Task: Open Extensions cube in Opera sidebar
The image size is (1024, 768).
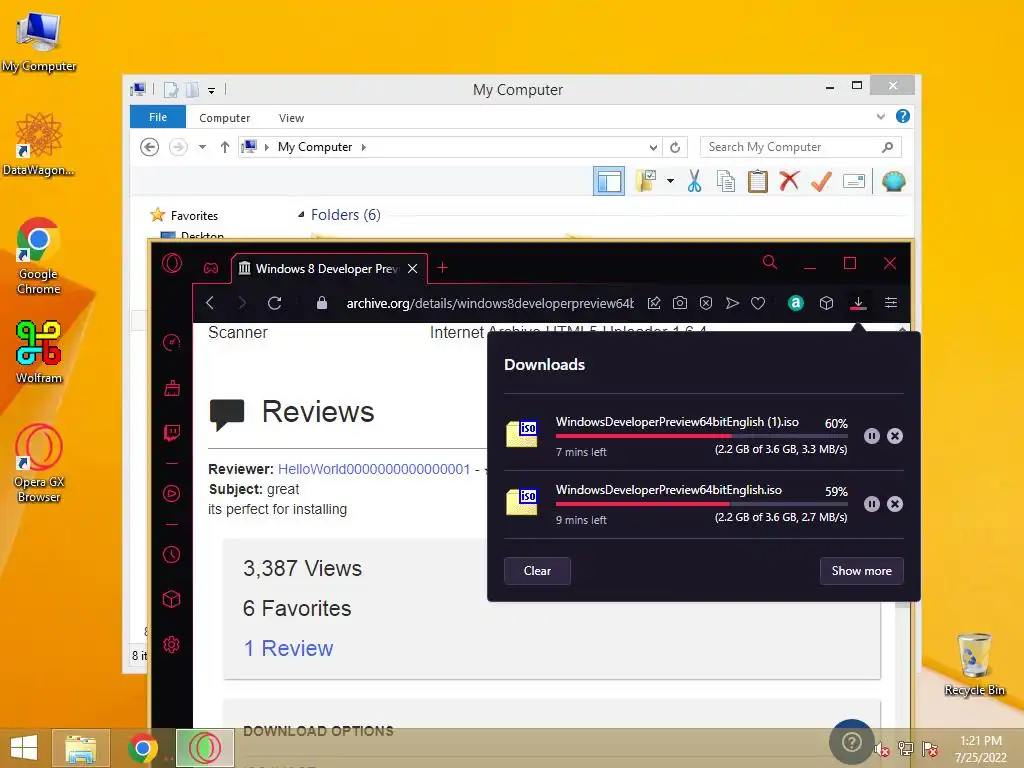Action: [172, 600]
